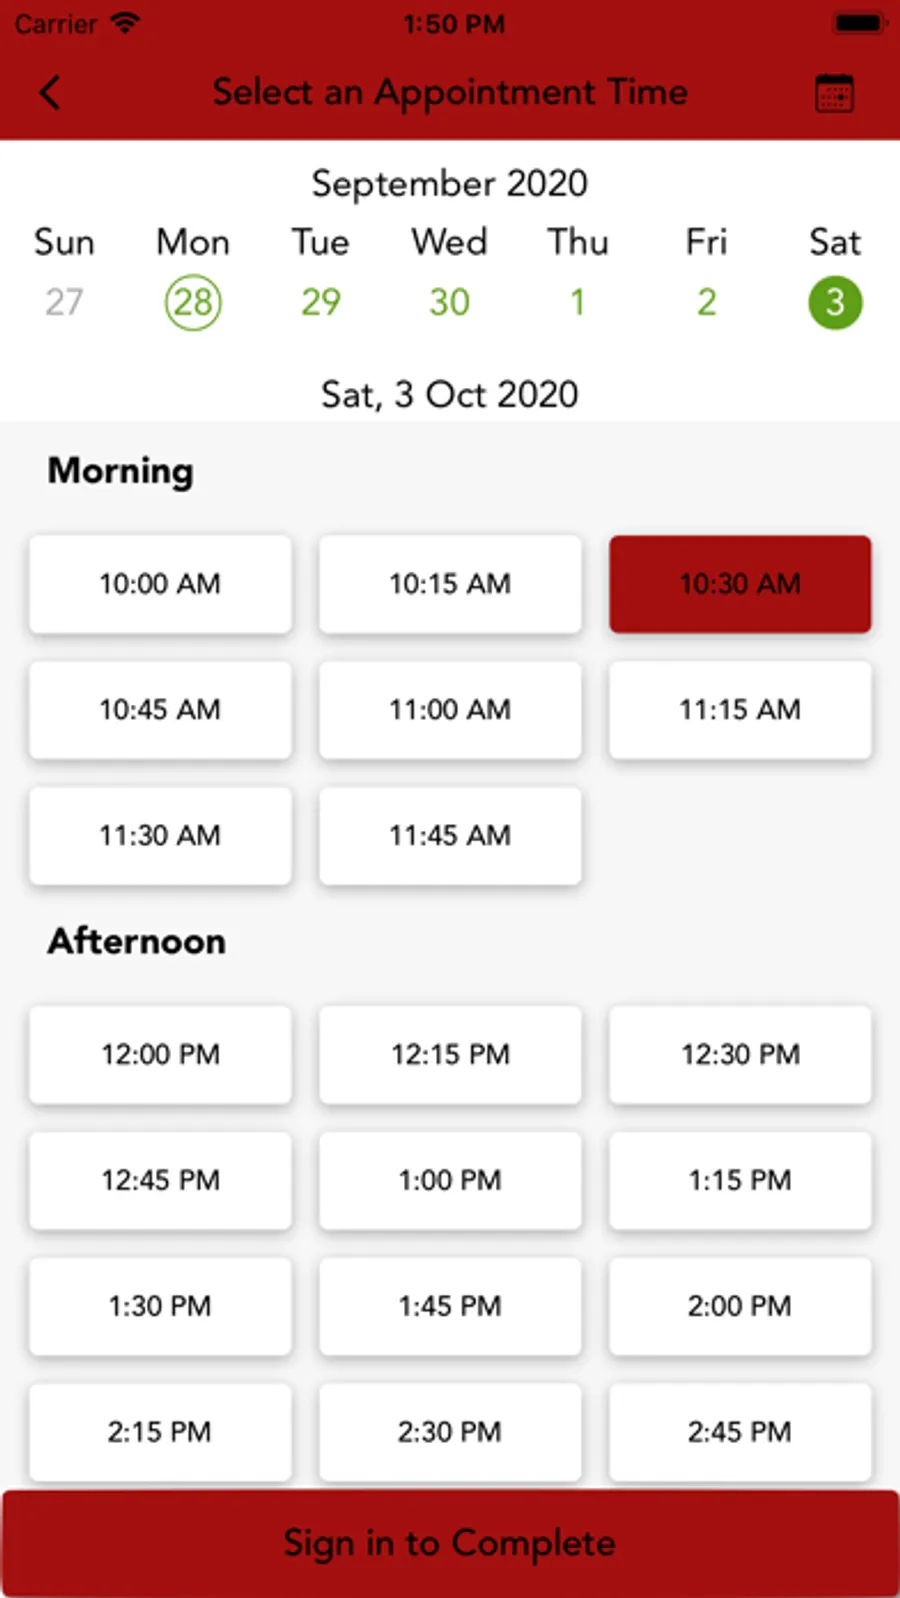Pick Friday the 2nd date

(x=706, y=302)
